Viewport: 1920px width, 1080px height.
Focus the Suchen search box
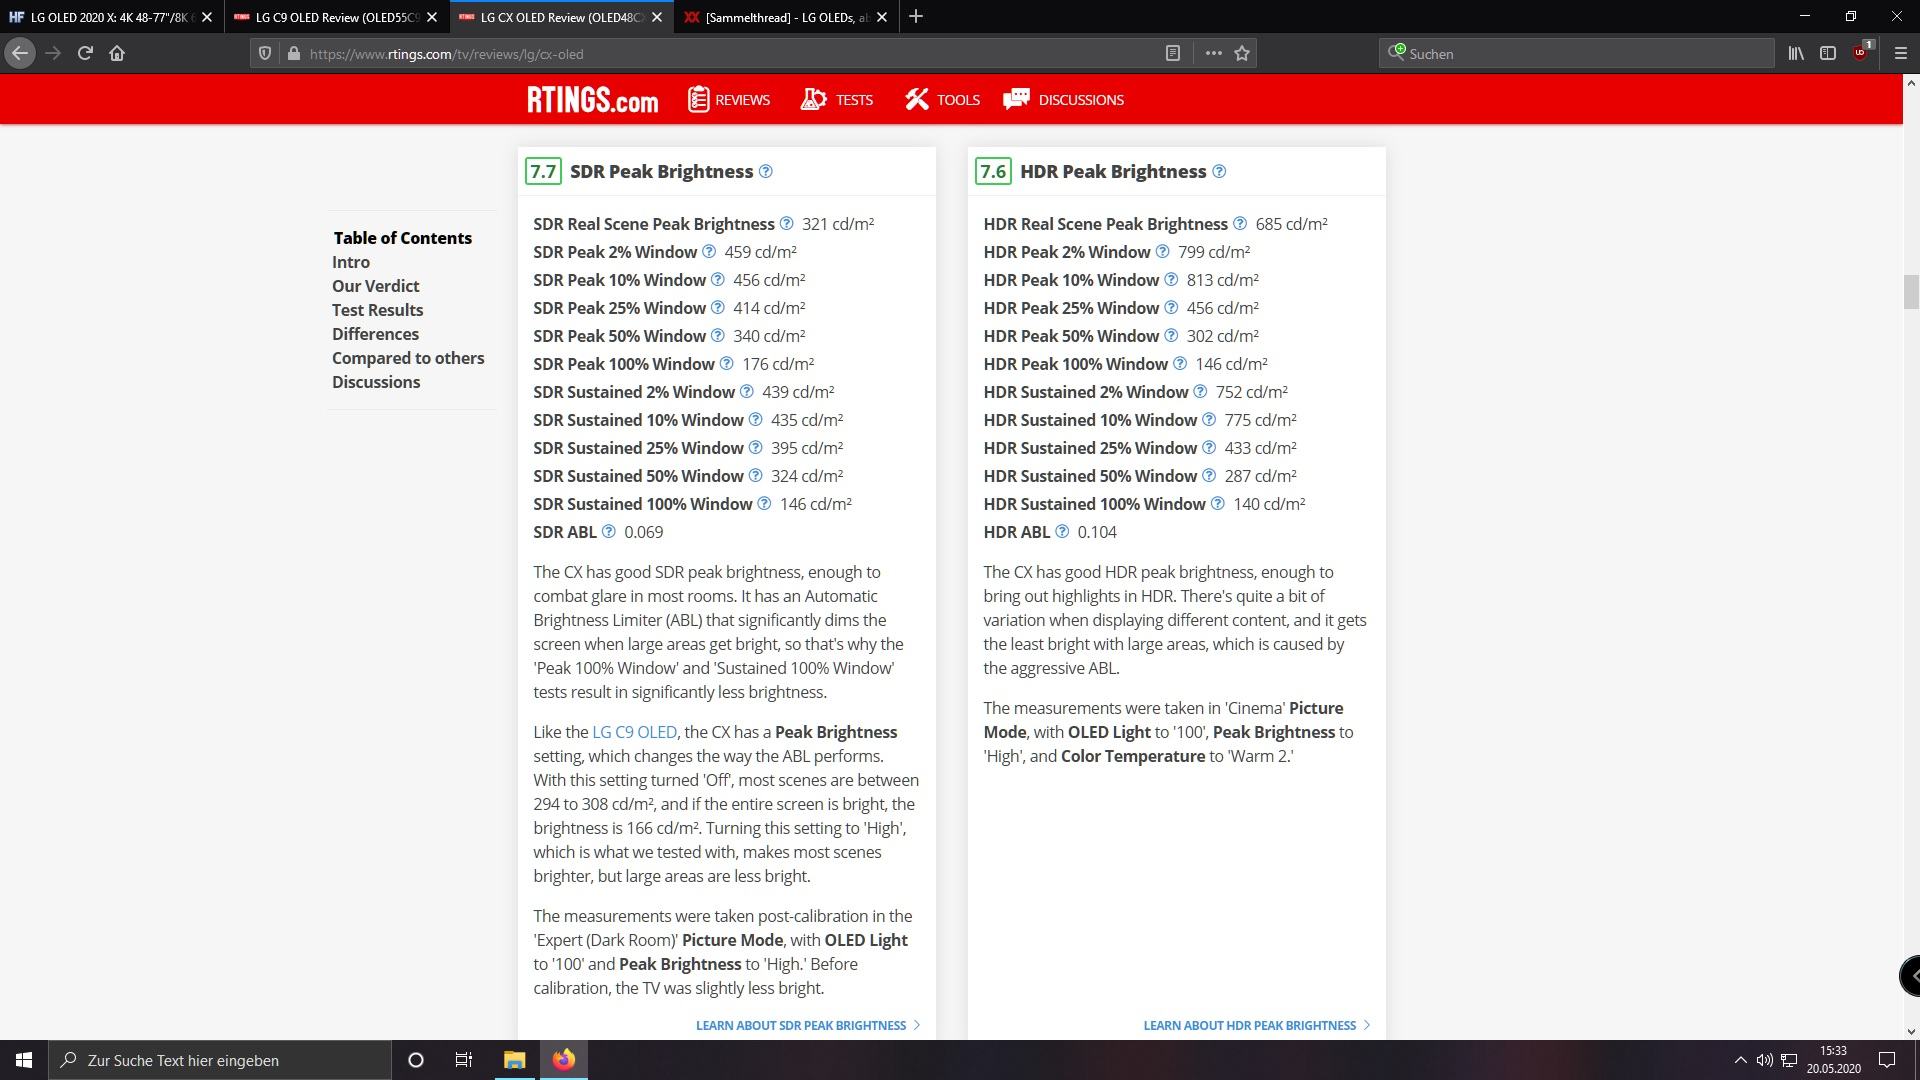[1576, 54]
